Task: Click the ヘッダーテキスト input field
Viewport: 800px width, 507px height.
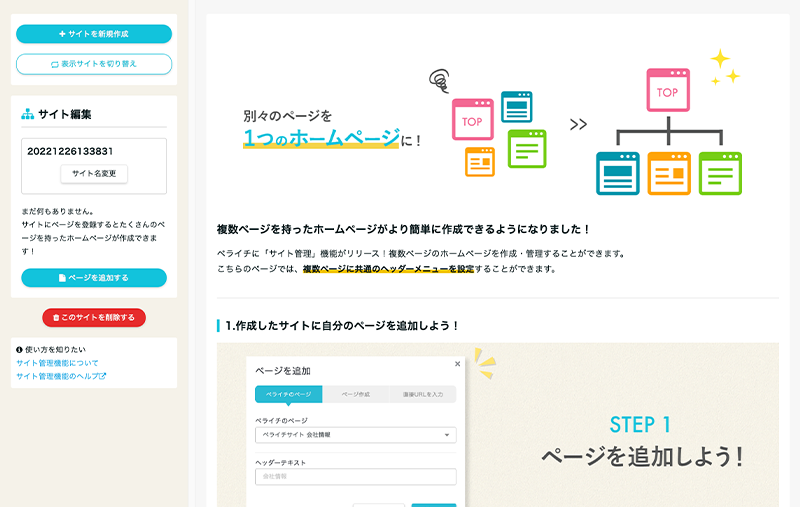Action: click(355, 477)
